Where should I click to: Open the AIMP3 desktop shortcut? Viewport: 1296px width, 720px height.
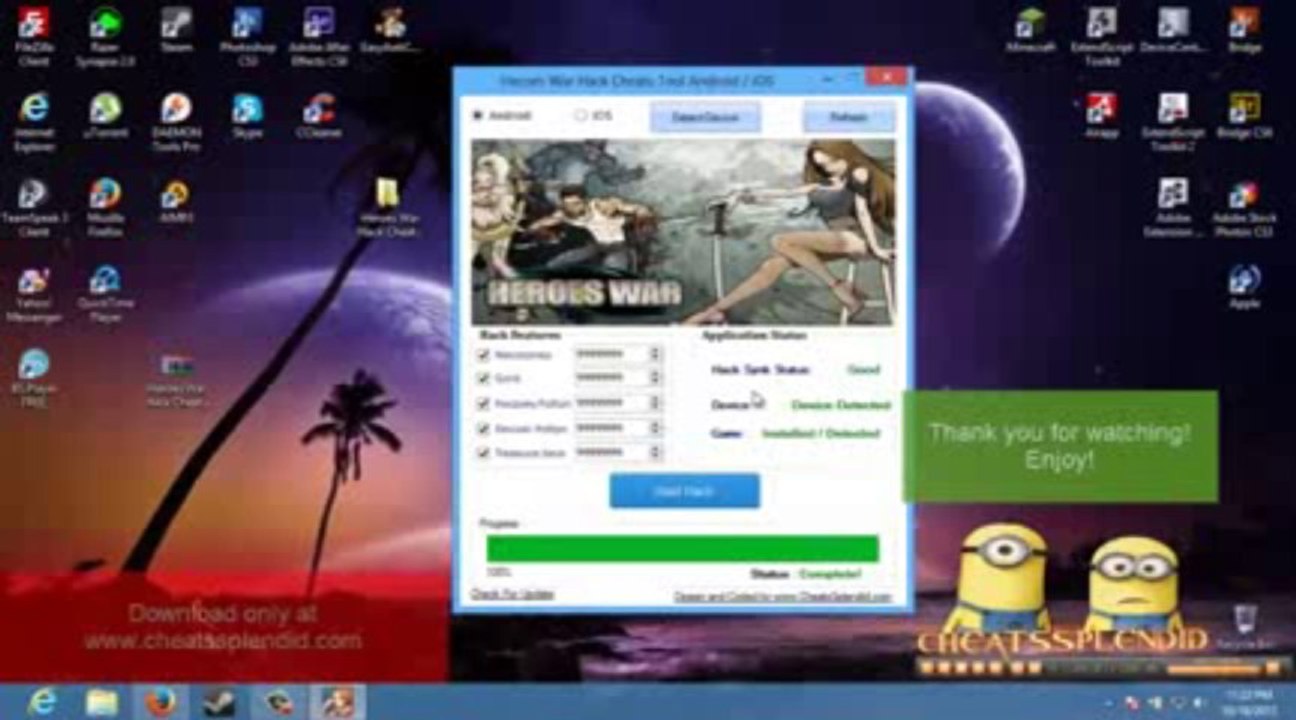pos(176,200)
